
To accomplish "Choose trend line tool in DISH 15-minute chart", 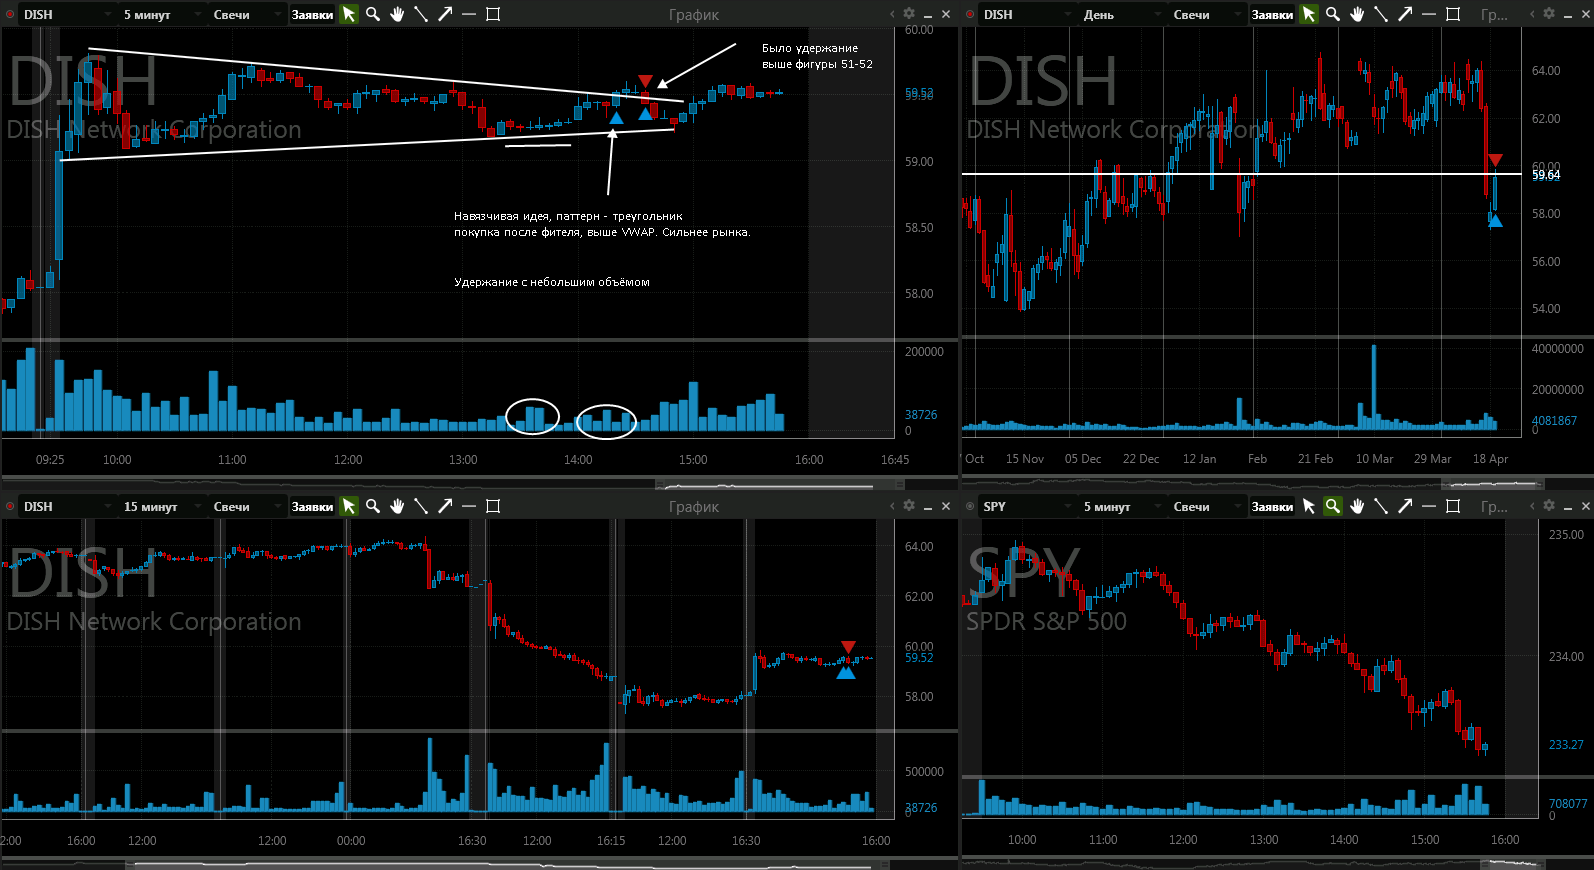I will coord(421,506).
